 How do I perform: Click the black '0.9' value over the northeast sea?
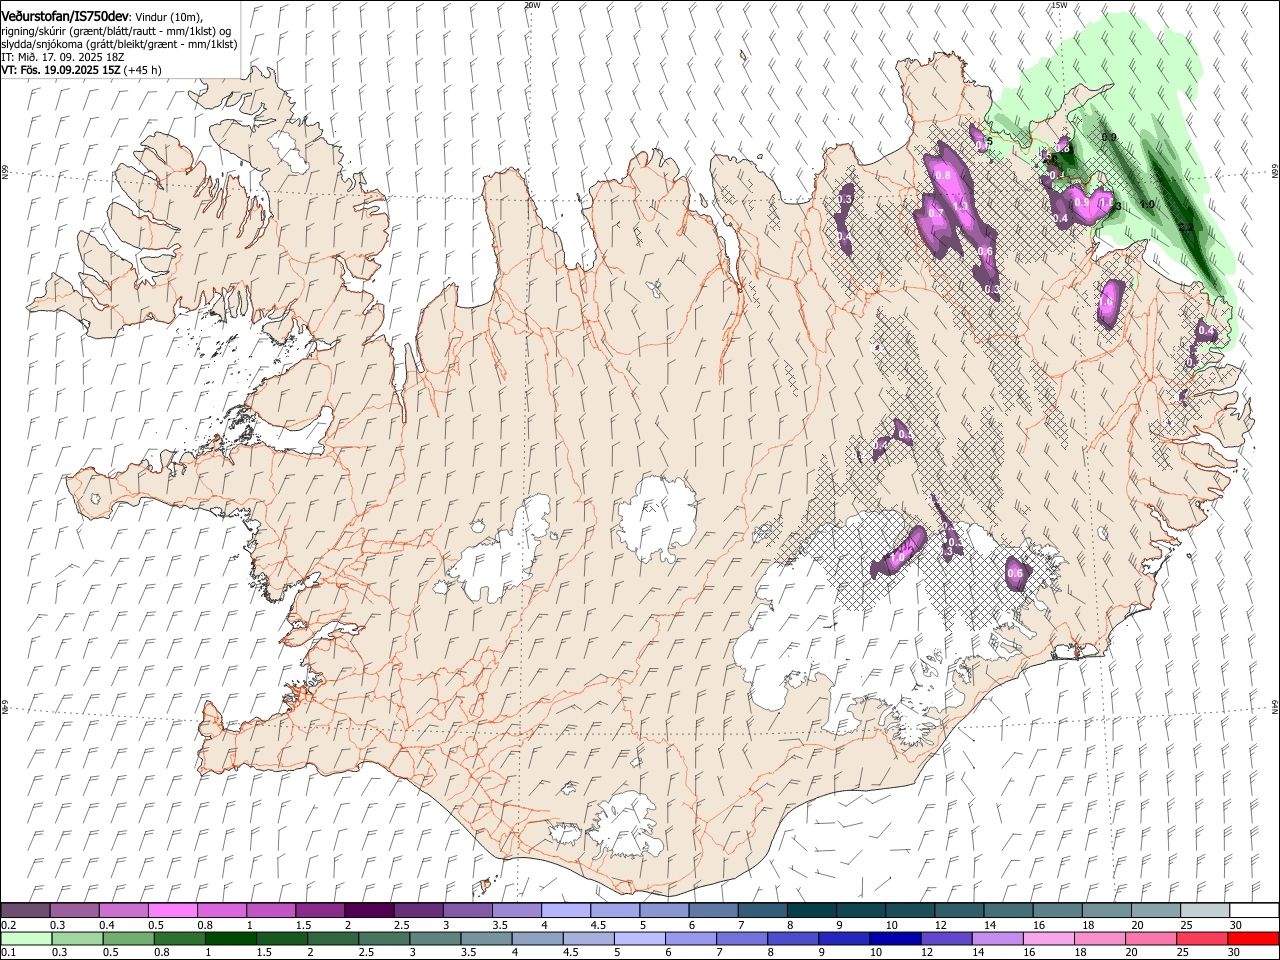(x=1108, y=137)
